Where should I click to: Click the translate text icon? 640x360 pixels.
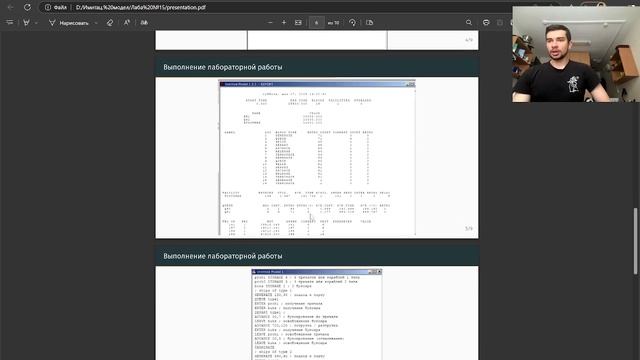tap(144, 23)
